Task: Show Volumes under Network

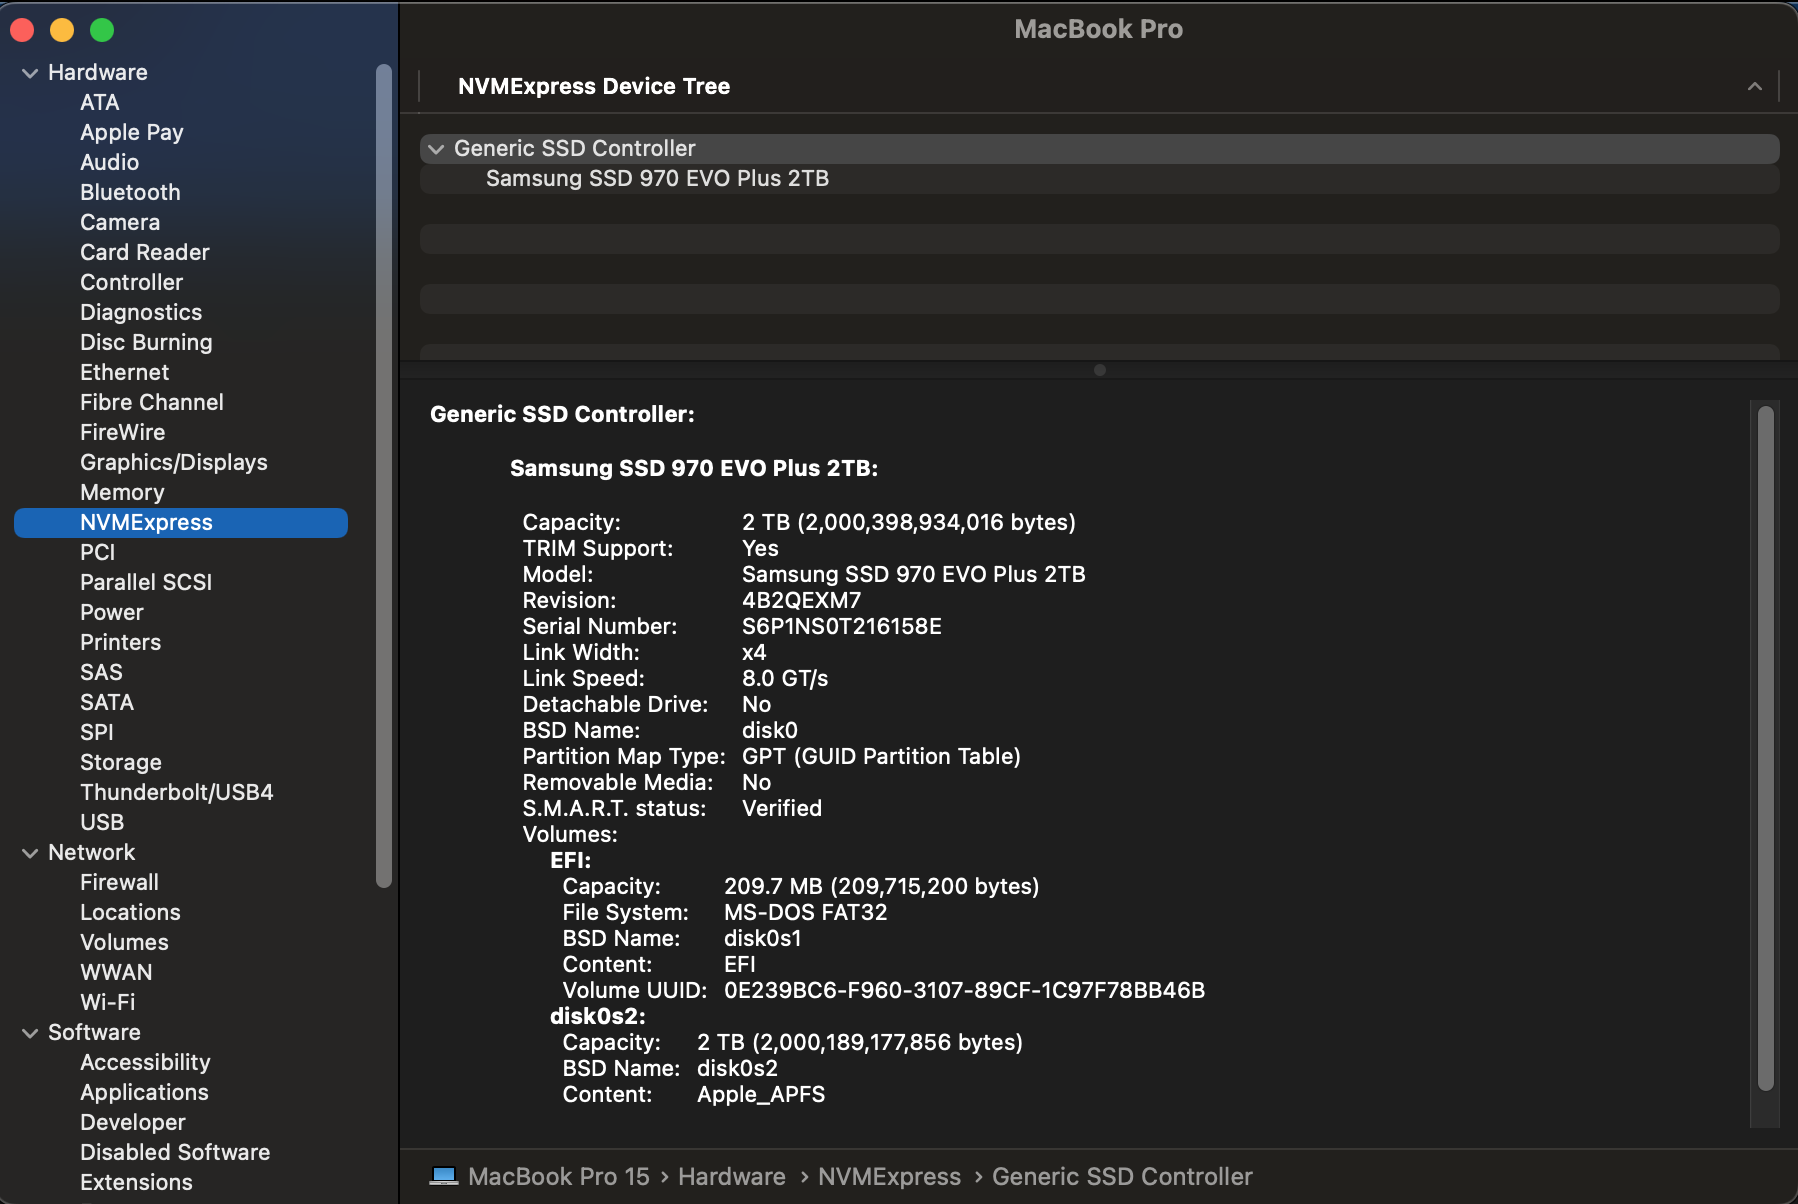Action: [125, 943]
